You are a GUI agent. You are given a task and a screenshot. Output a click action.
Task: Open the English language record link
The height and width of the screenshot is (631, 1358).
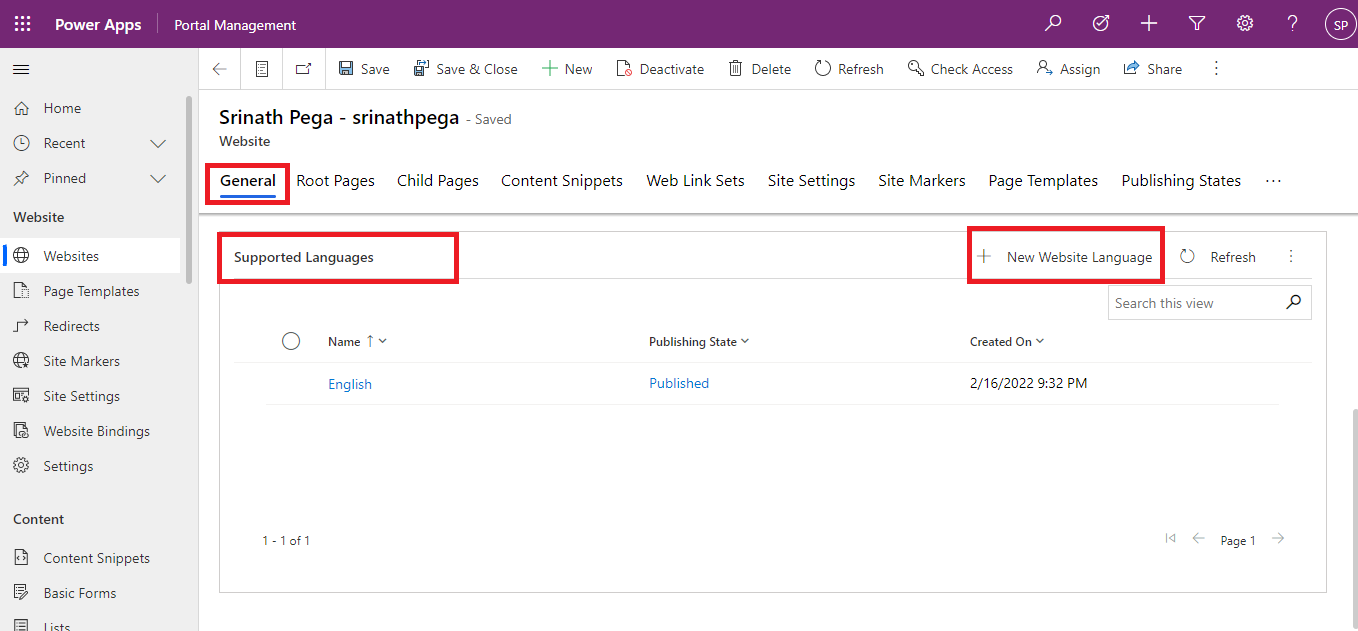350,384
